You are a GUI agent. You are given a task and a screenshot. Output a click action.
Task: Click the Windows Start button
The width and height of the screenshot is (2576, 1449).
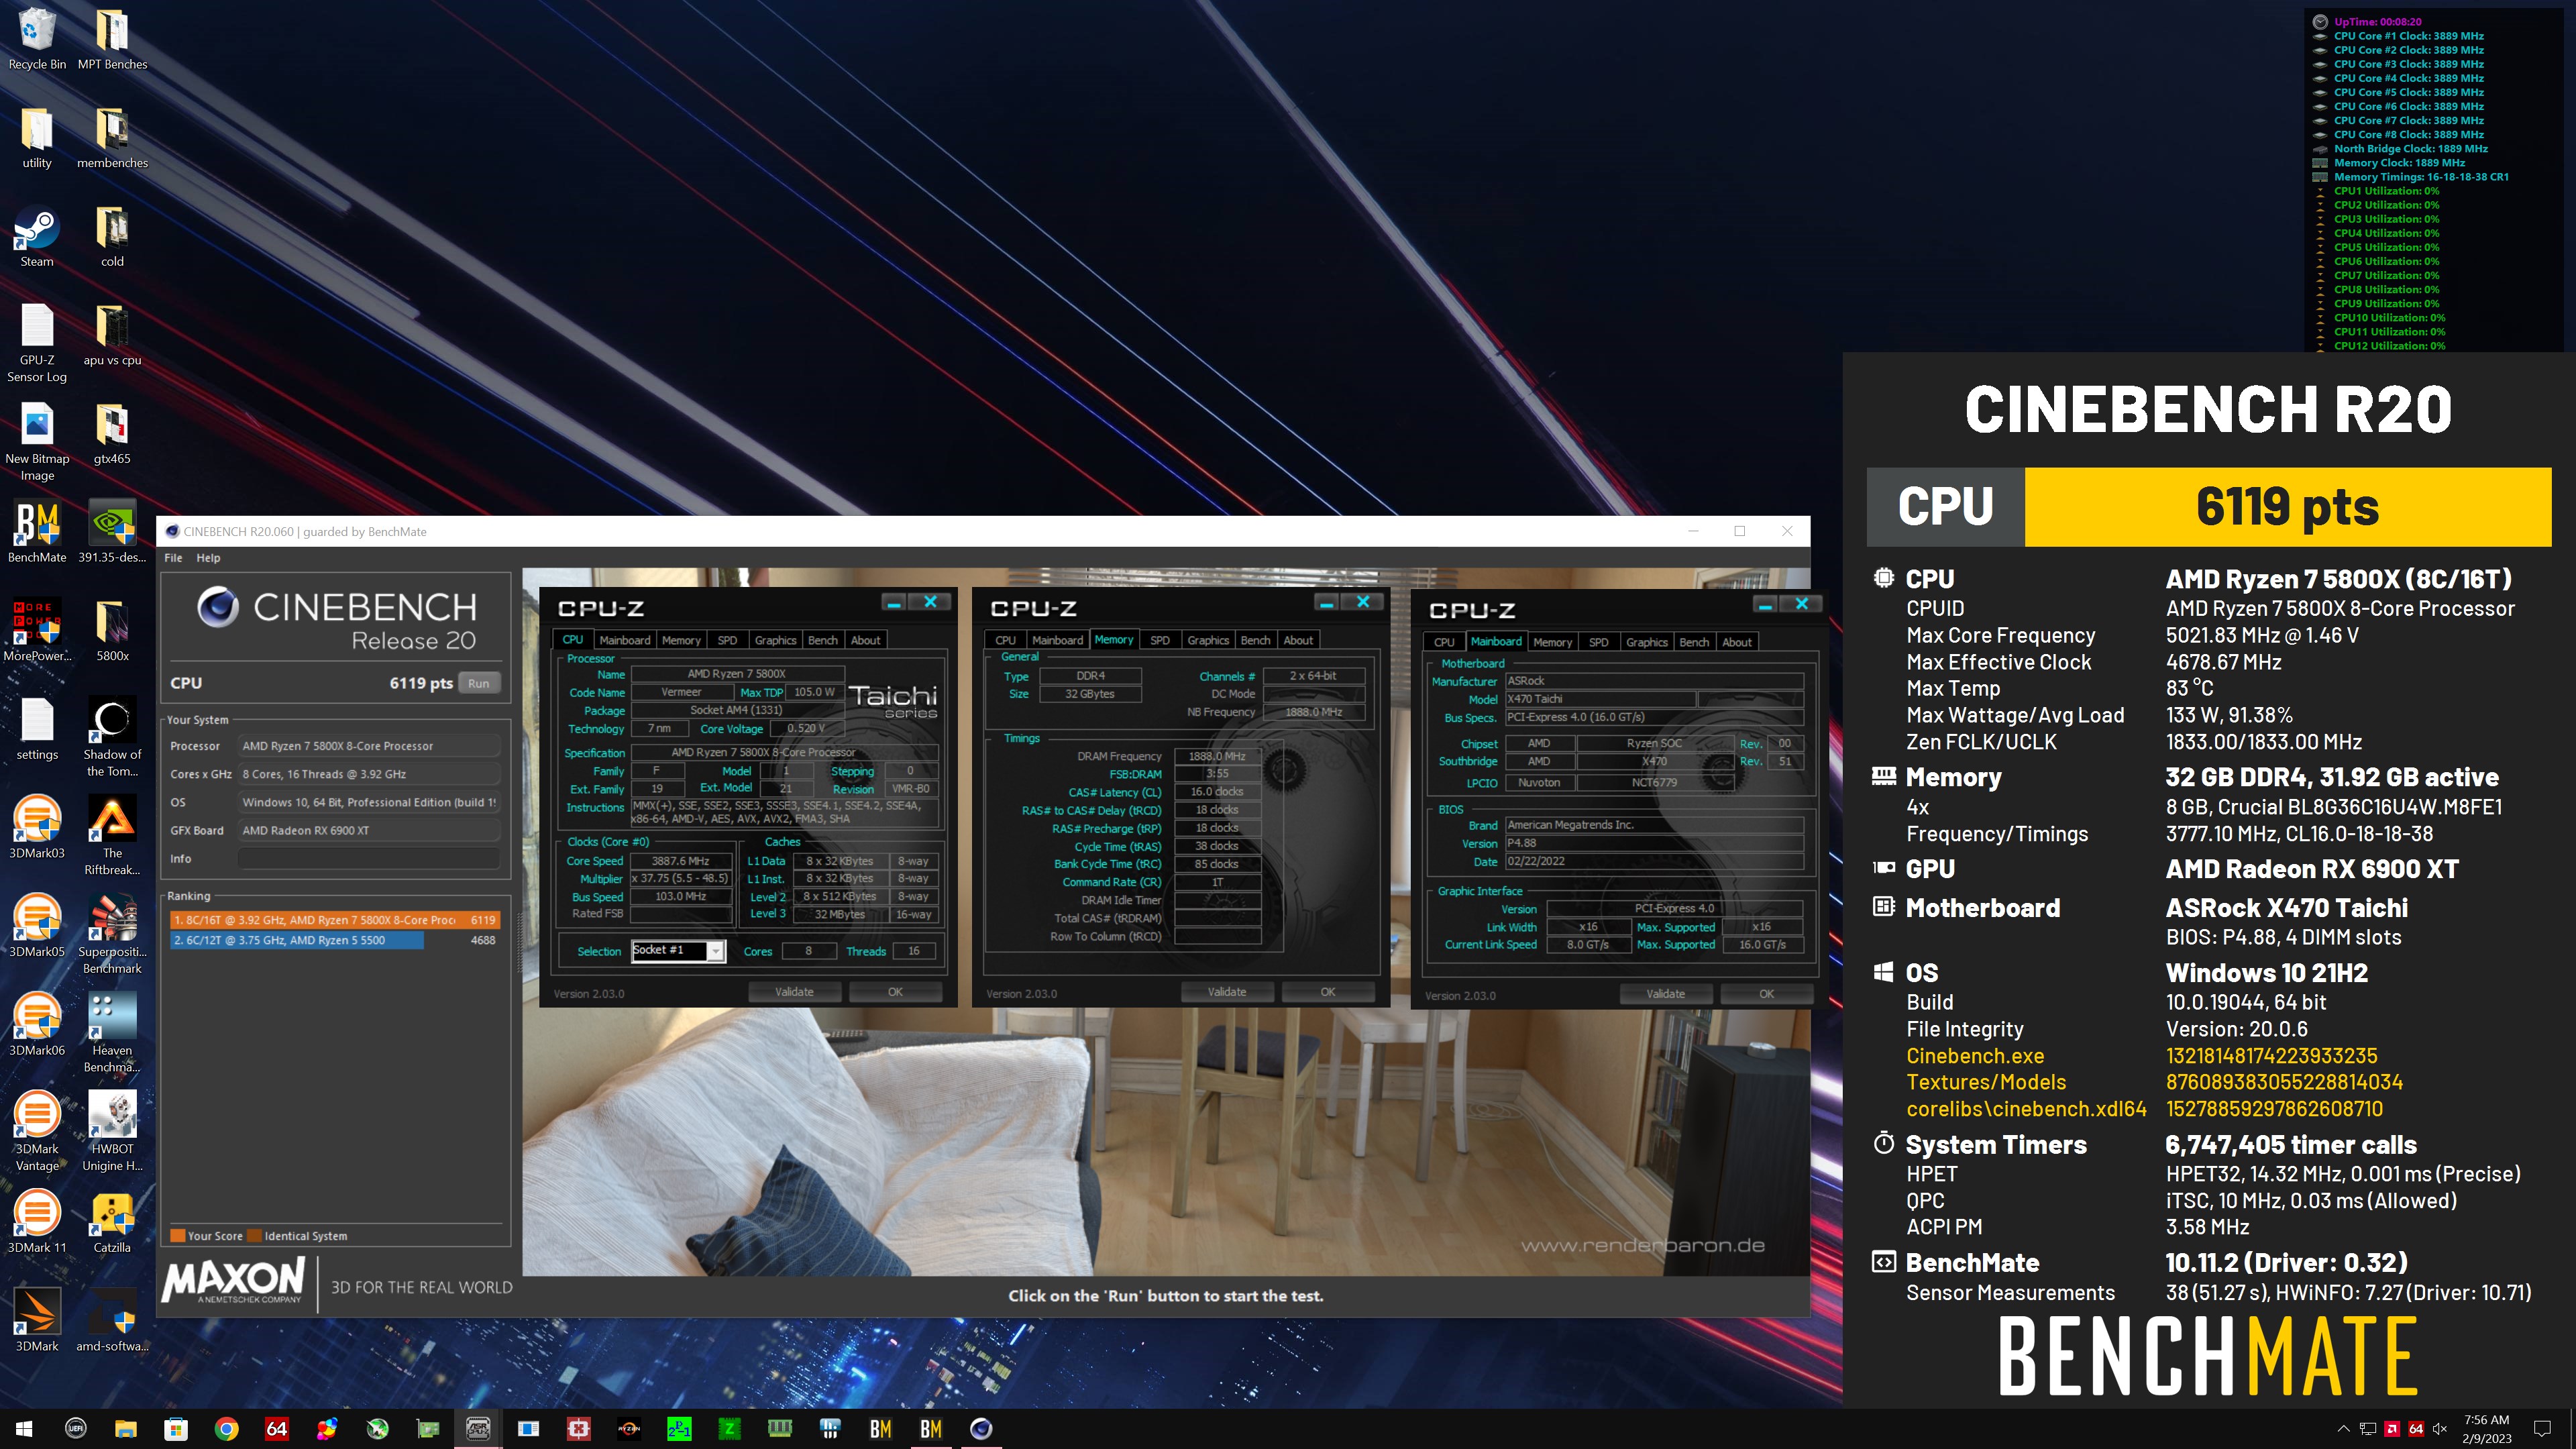click(25, 1428)
